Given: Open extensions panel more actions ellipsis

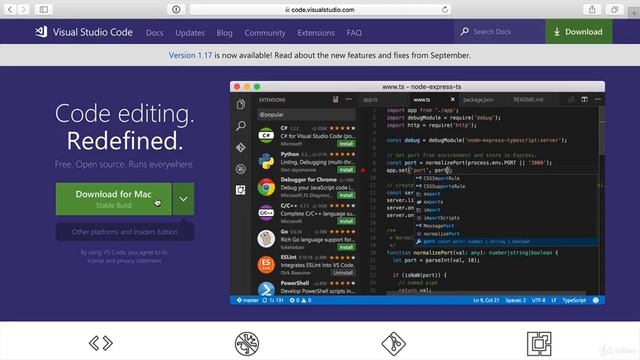Looking at the screenshot, I should [x=349, y=99].
